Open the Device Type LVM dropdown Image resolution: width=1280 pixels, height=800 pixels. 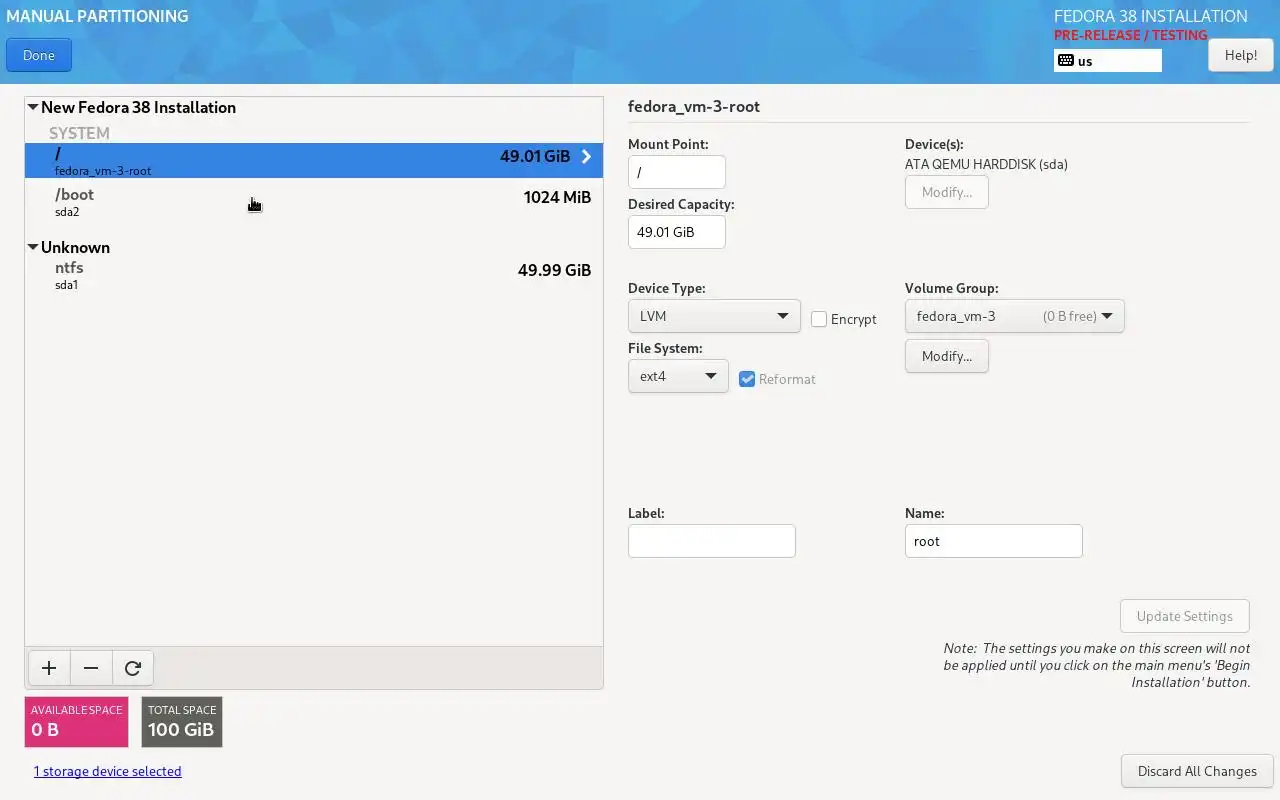tap(714, 316)
